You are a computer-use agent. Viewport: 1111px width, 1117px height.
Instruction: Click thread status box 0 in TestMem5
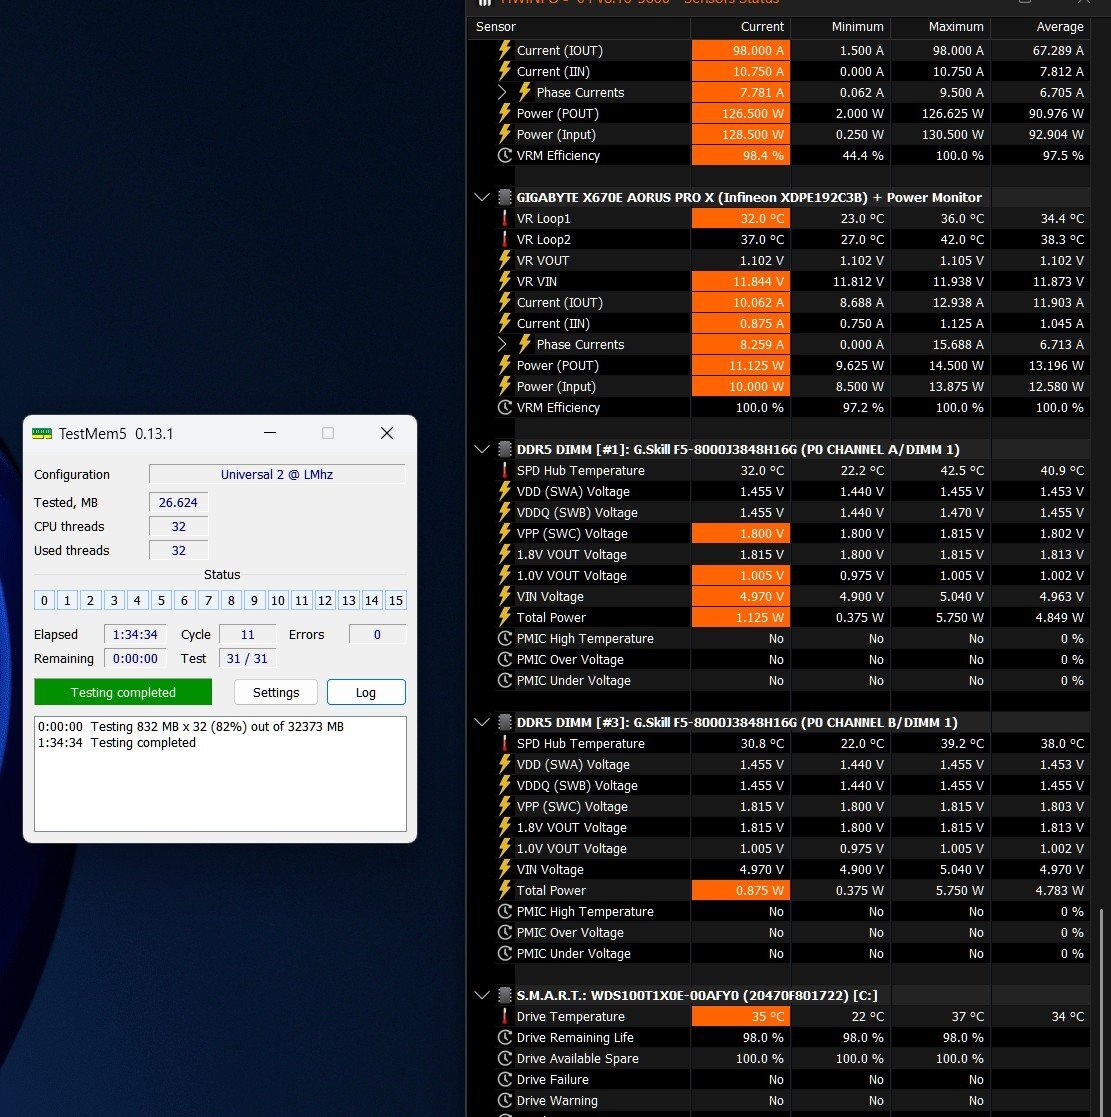44,601
